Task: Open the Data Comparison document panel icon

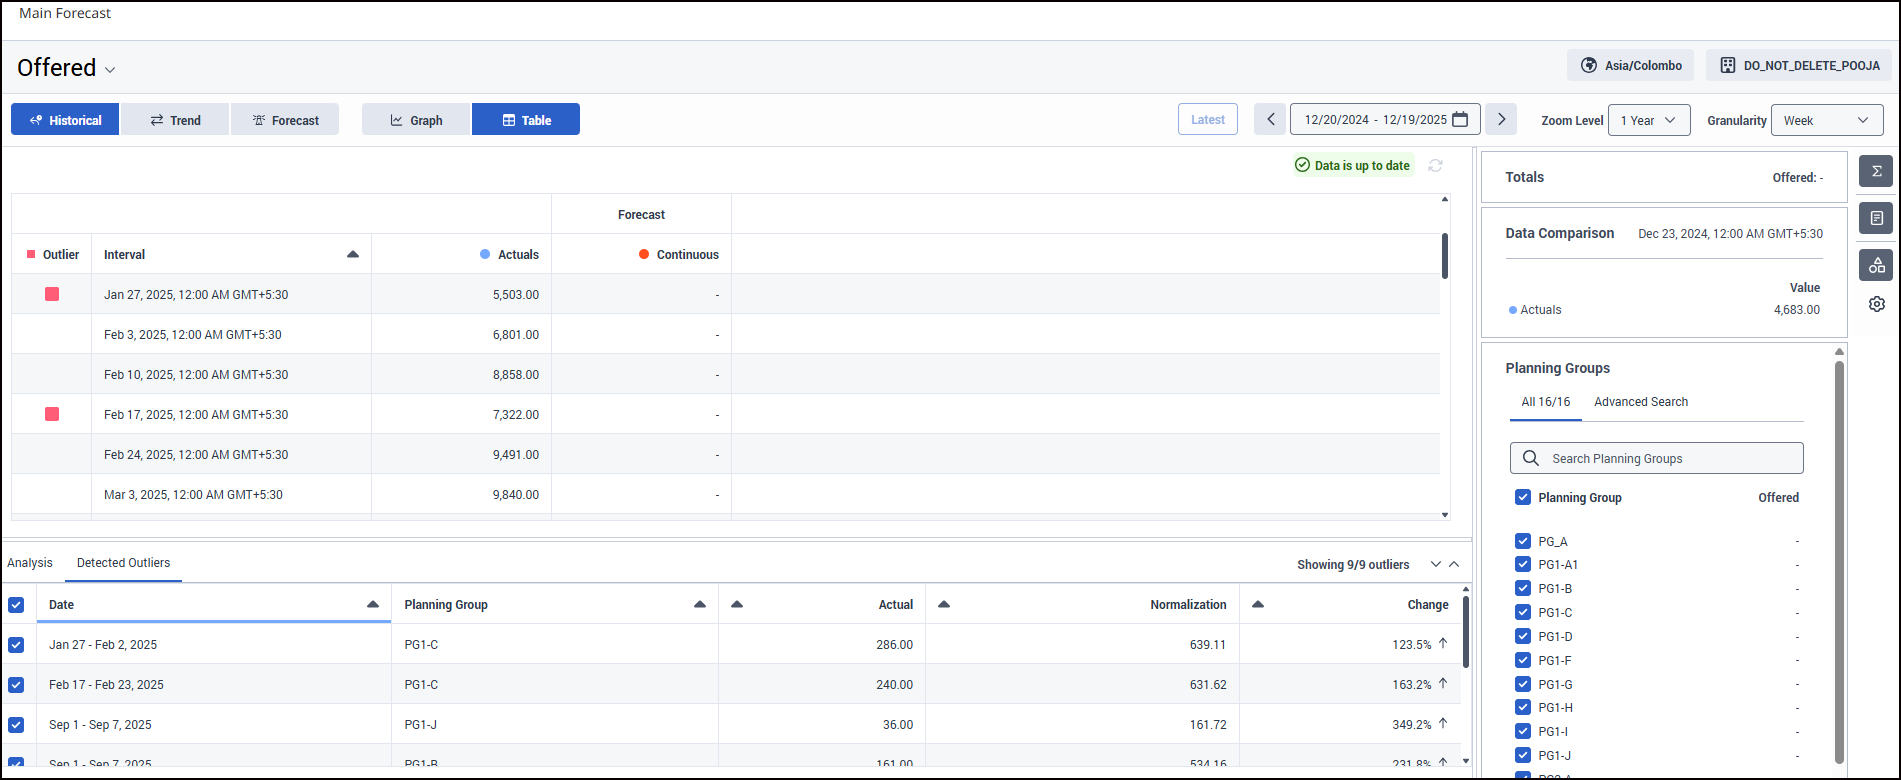Action: click(1876, 218)
